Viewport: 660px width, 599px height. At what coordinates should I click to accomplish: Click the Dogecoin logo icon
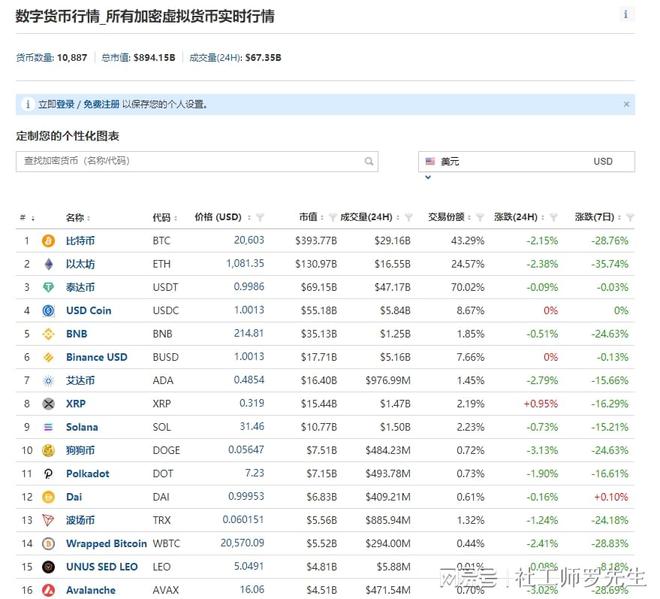point(48,450)
